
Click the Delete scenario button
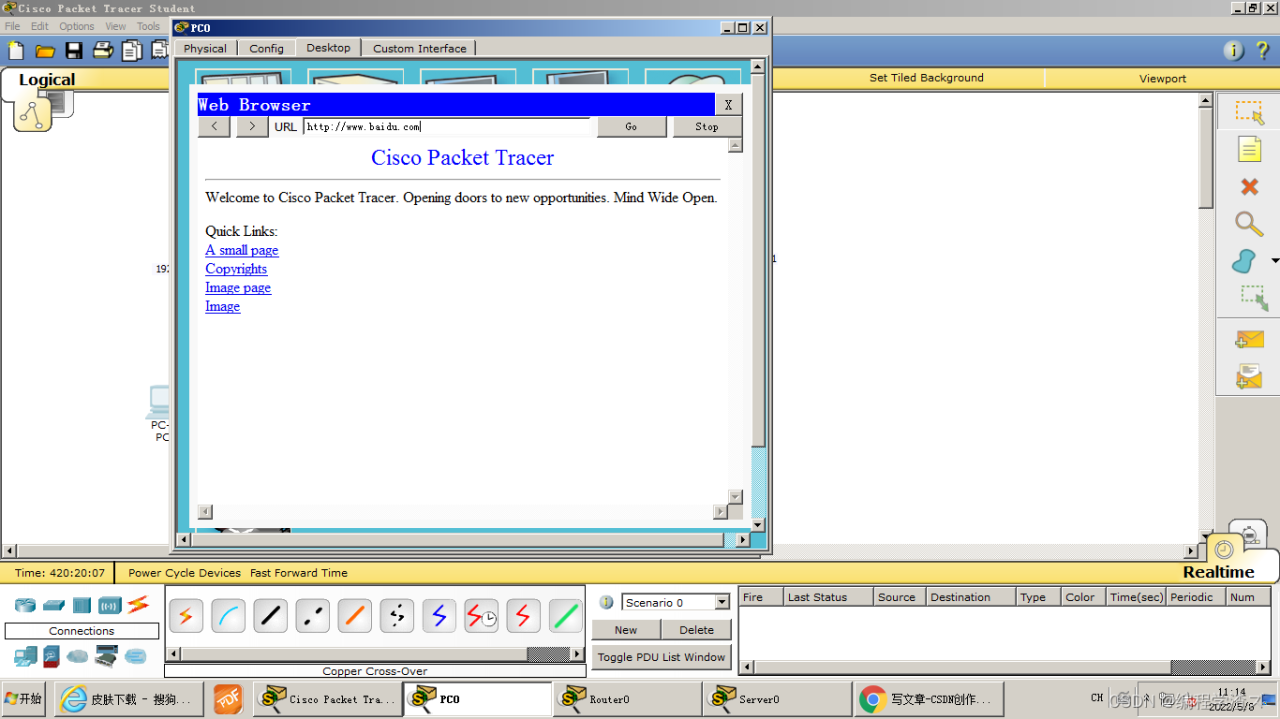[697, 630]
